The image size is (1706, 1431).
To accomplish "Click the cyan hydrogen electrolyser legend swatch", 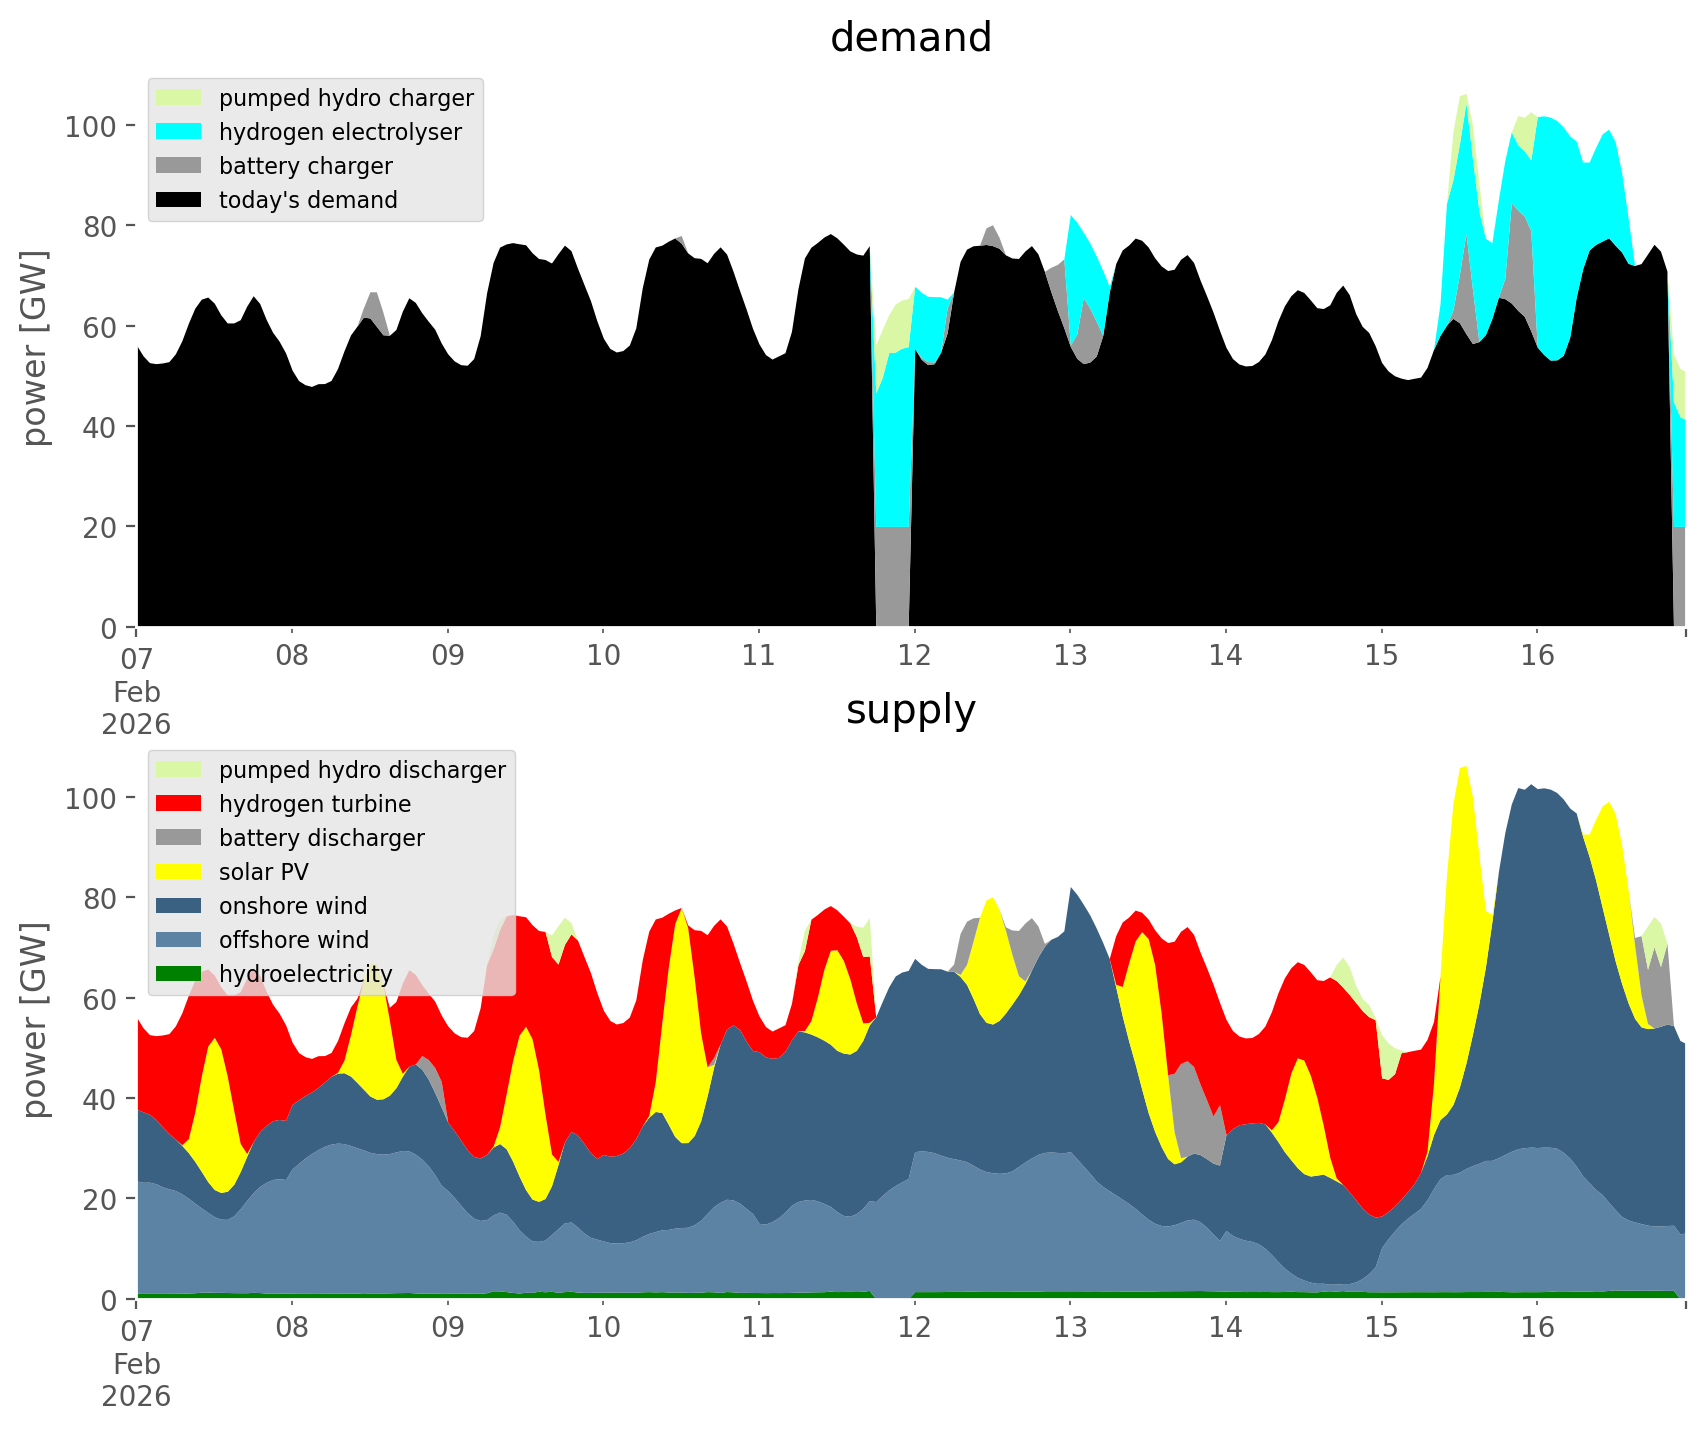I will pos(179,132).
